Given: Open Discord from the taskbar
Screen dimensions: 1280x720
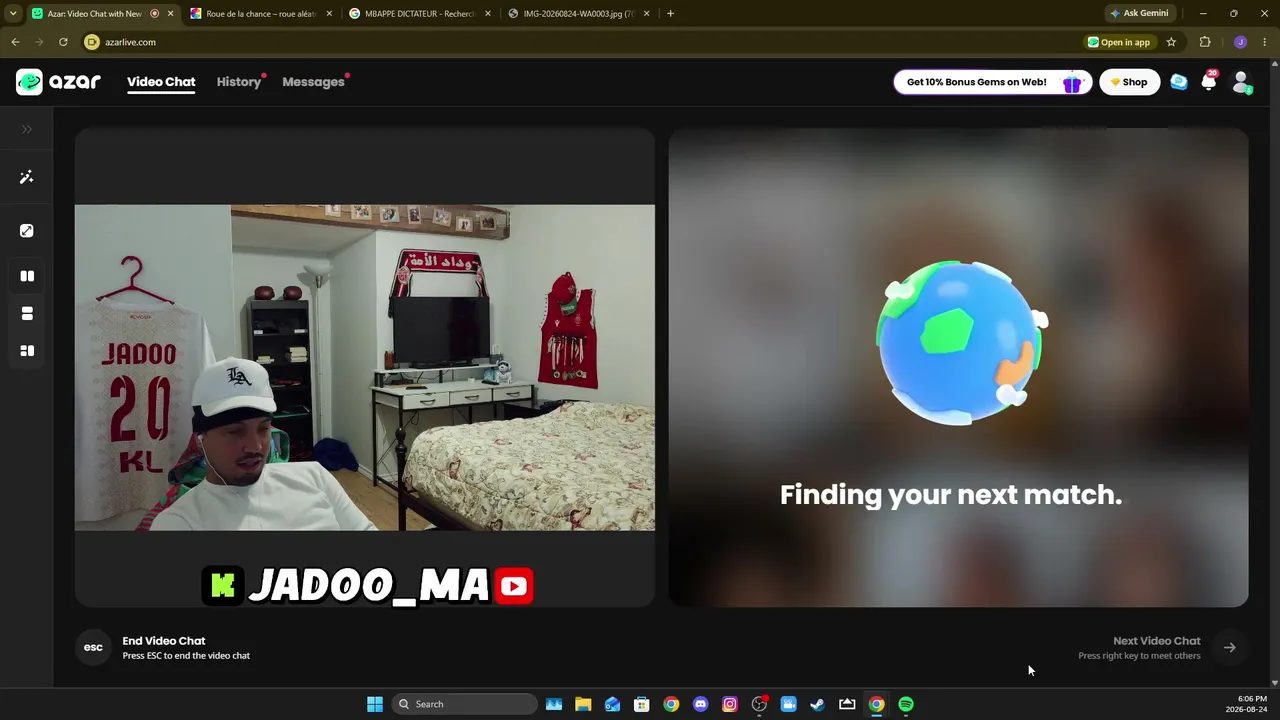Looking at the screenshot, I should tap(700, 704).
